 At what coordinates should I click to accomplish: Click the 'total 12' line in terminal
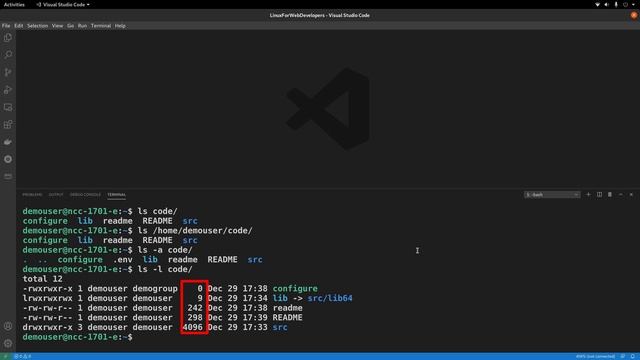(x=42, y=279)
